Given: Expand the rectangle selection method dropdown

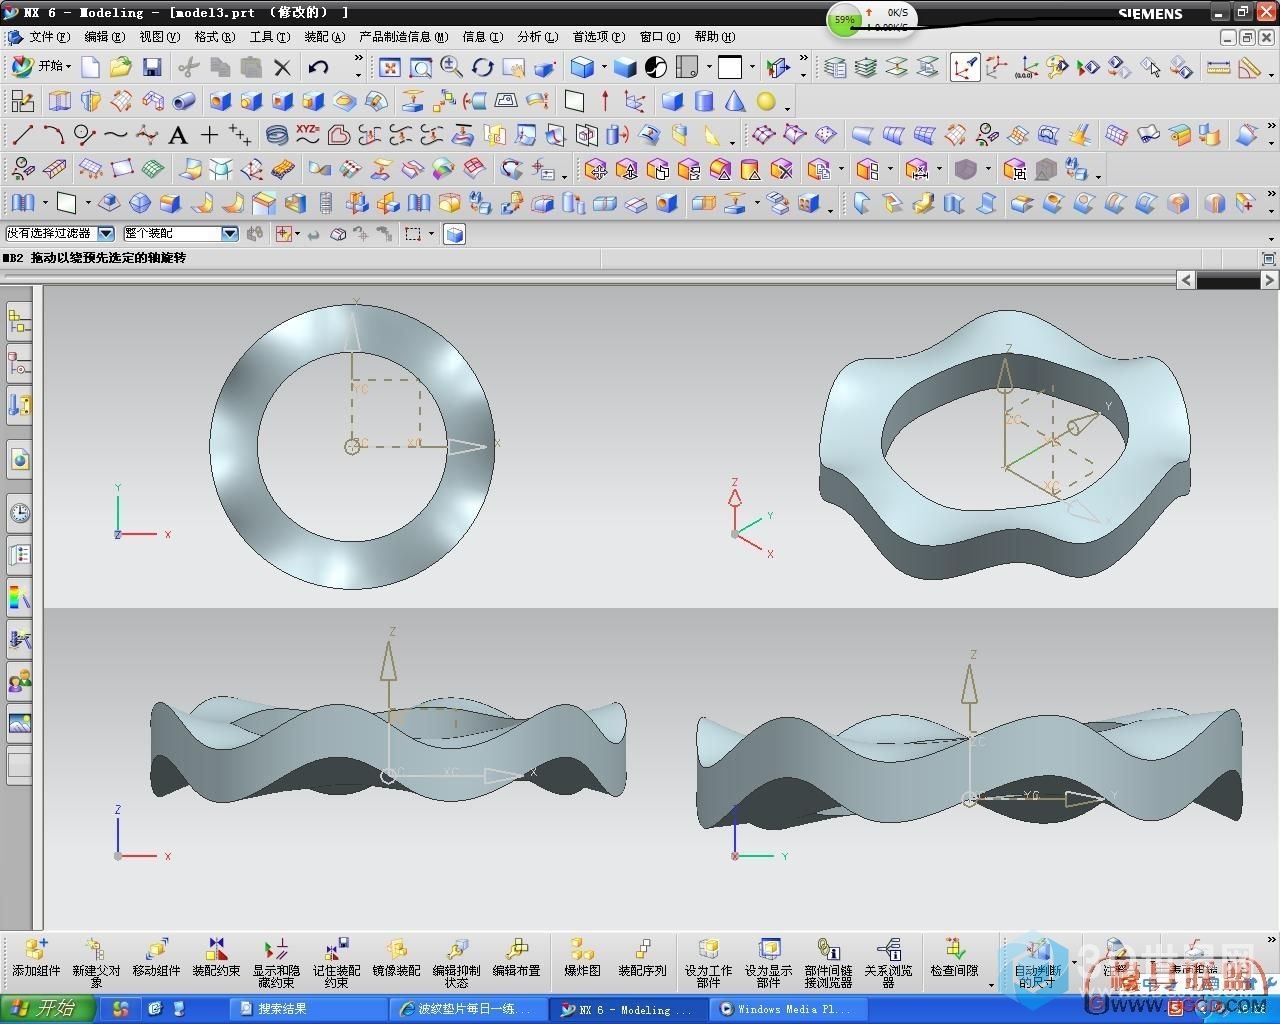Looking at the screenshot, I should (x=431, y=234).
